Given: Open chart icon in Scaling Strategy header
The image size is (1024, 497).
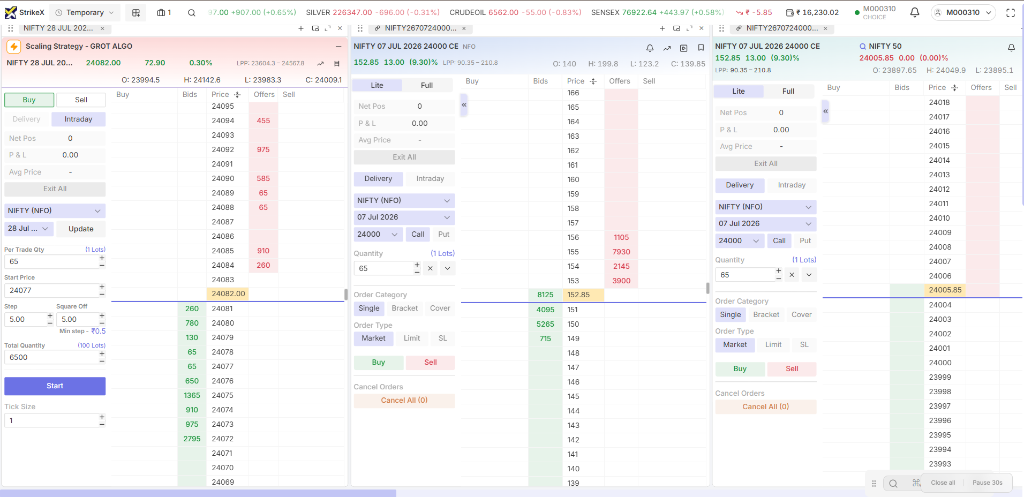Looking at the screenshot, I should point(321,63).
